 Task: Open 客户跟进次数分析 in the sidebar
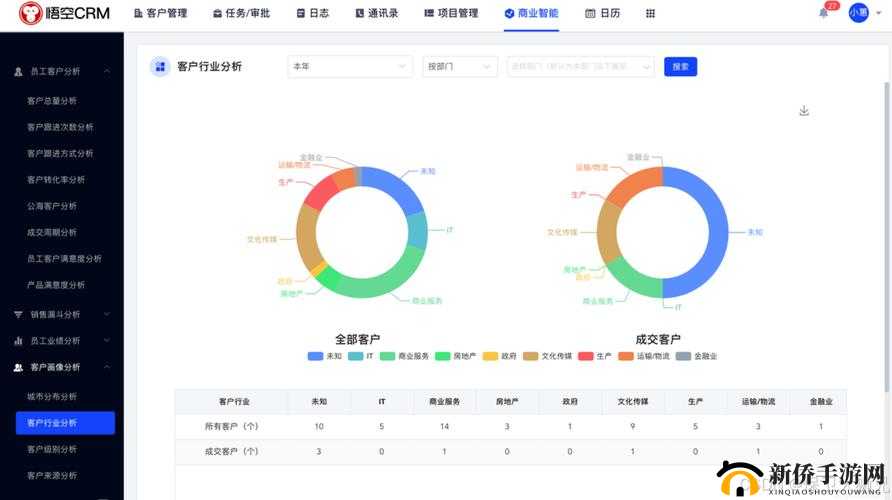coord(60,127)
